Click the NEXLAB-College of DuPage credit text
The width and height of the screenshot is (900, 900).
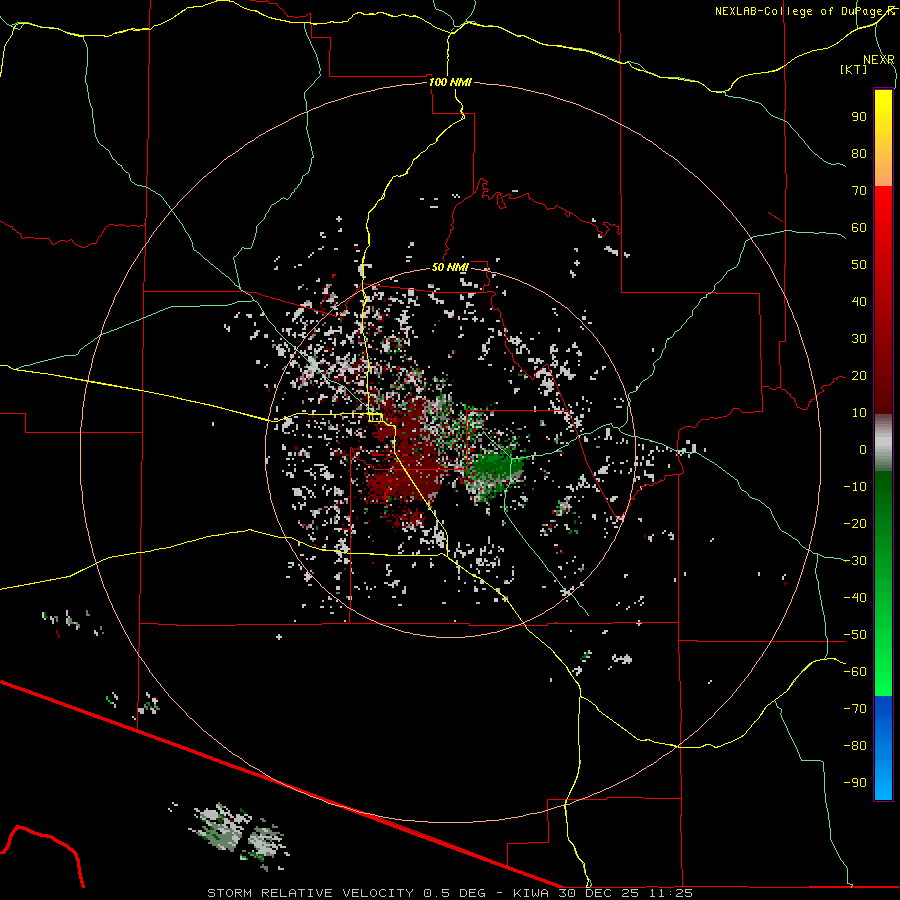click(x=801, y=11)
